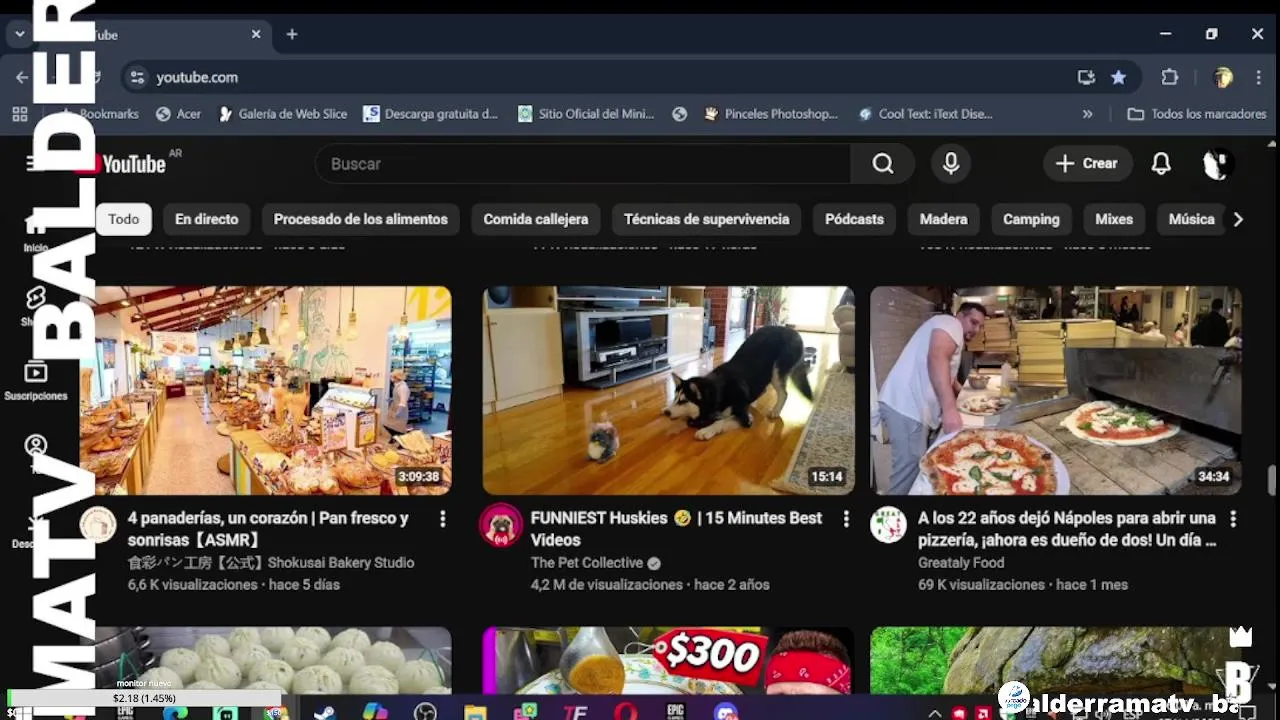1280x720 pixels.
Task: Launch Opera browser from the taskbar
Action: click(626, 712)
